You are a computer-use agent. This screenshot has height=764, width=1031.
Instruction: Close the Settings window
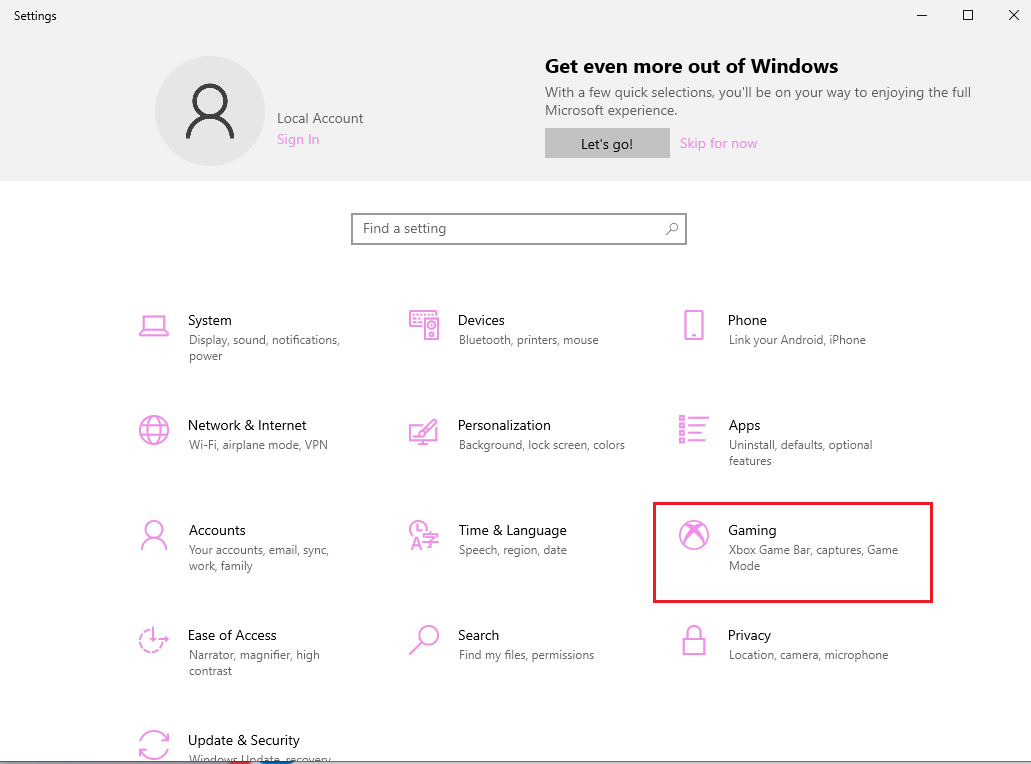1013,15
